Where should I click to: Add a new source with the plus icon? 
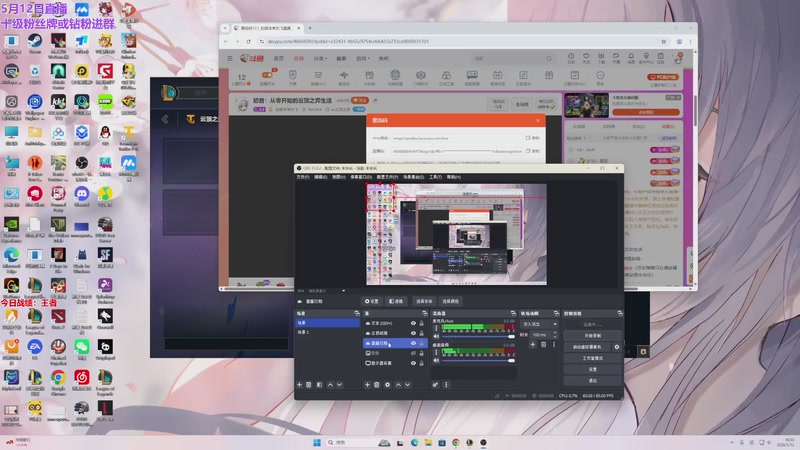coord(367,385)
